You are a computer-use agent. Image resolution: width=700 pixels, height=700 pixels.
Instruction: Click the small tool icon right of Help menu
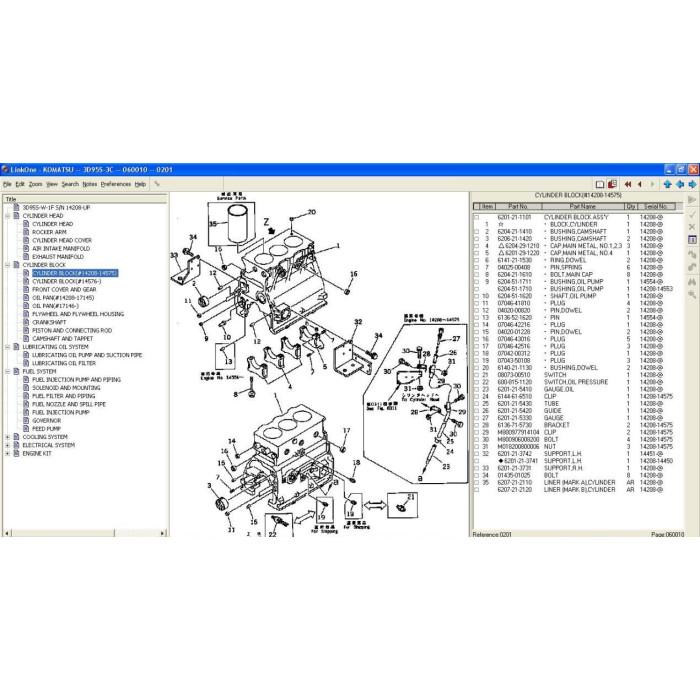[x=157, y=183]
